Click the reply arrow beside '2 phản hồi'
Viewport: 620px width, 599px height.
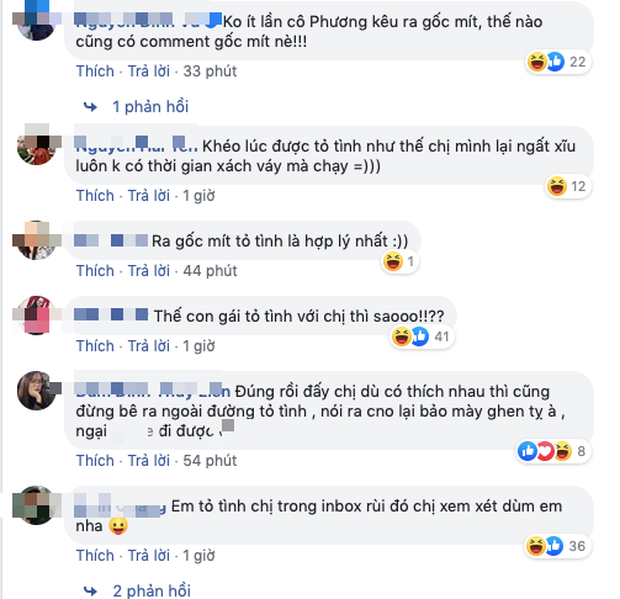91,591
